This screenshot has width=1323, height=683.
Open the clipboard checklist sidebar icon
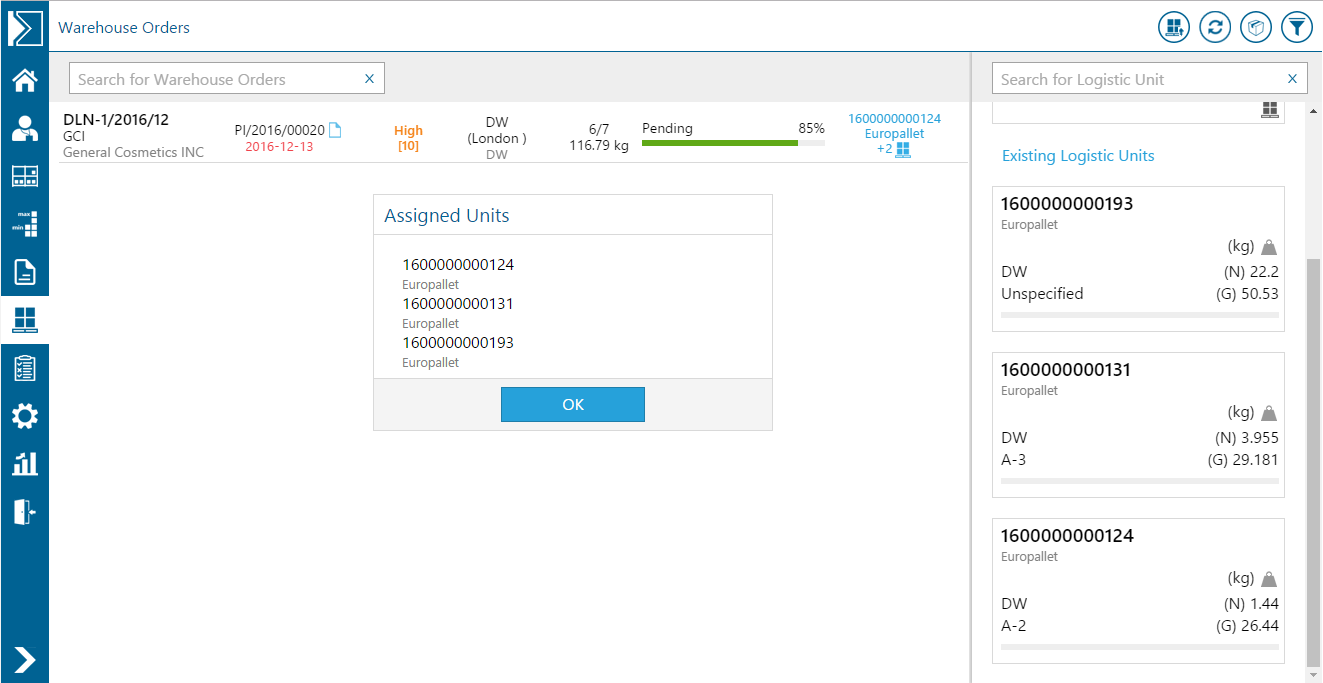click(24, 368)
